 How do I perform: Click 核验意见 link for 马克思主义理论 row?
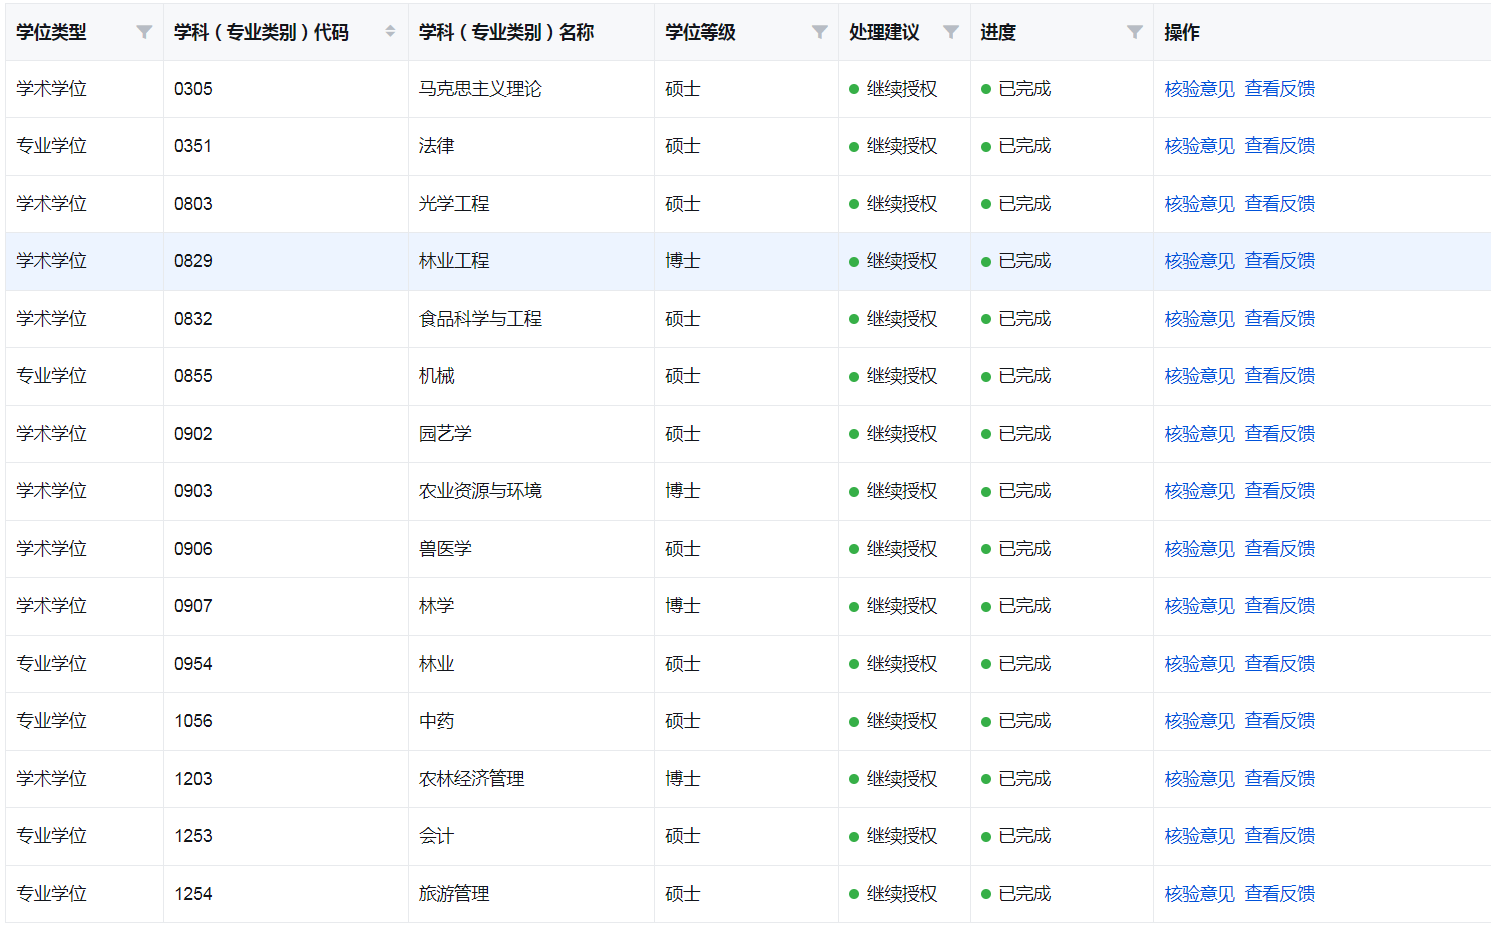pyautogui.click(x=1199, y=89)
